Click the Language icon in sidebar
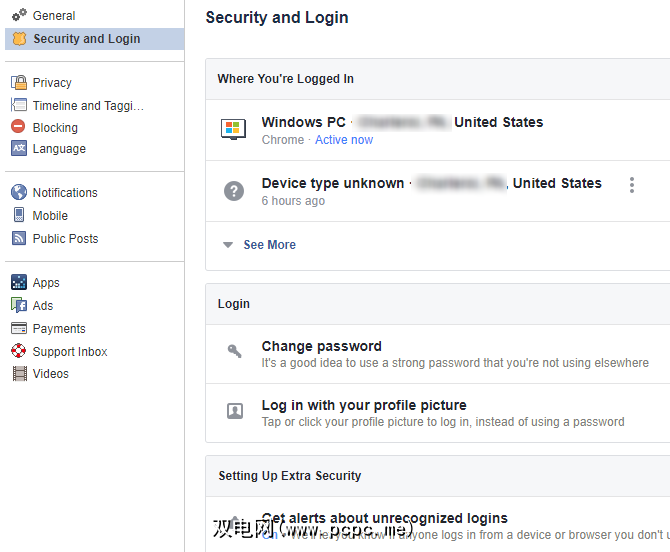The height and width of the screenshot is (552, 670). pyautogui.click(x=19, y=149)
